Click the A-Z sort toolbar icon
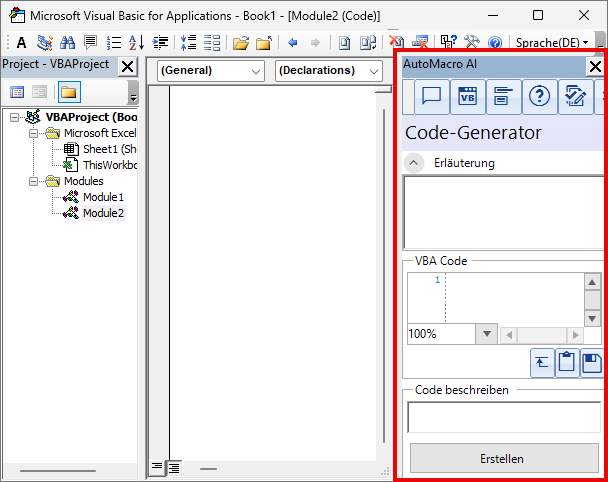The image size is (608, 482). point(136,42)
